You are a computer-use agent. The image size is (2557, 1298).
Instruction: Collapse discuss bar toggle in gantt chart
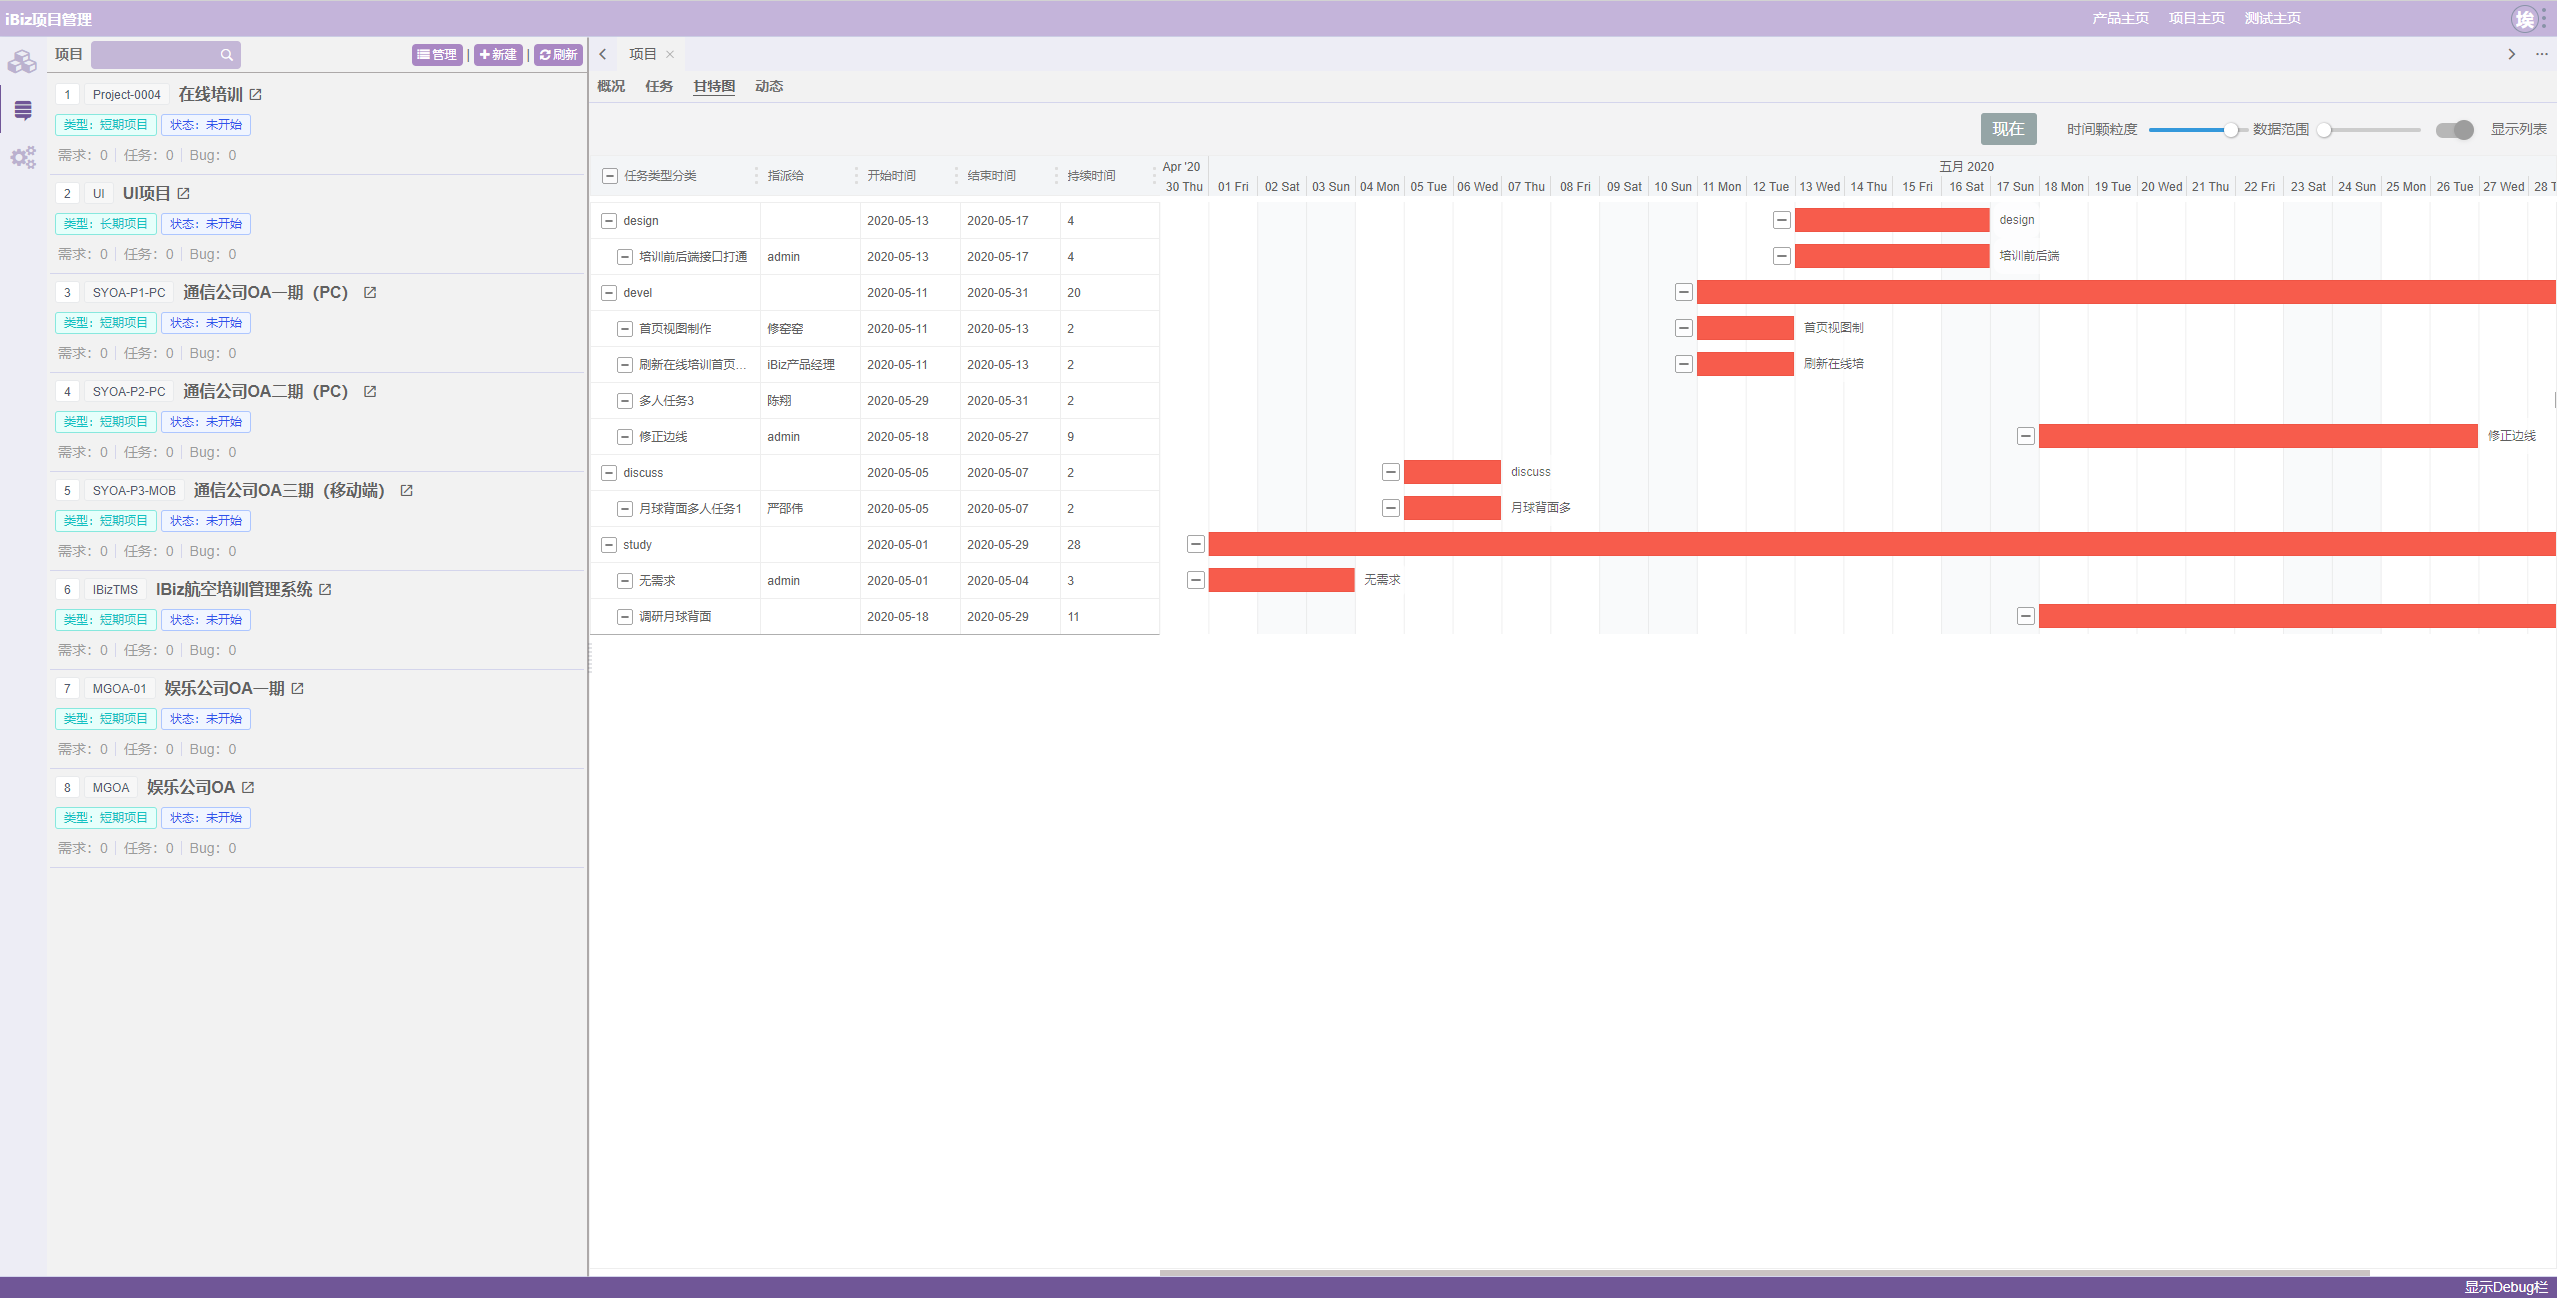click(x=1391, y=472)
